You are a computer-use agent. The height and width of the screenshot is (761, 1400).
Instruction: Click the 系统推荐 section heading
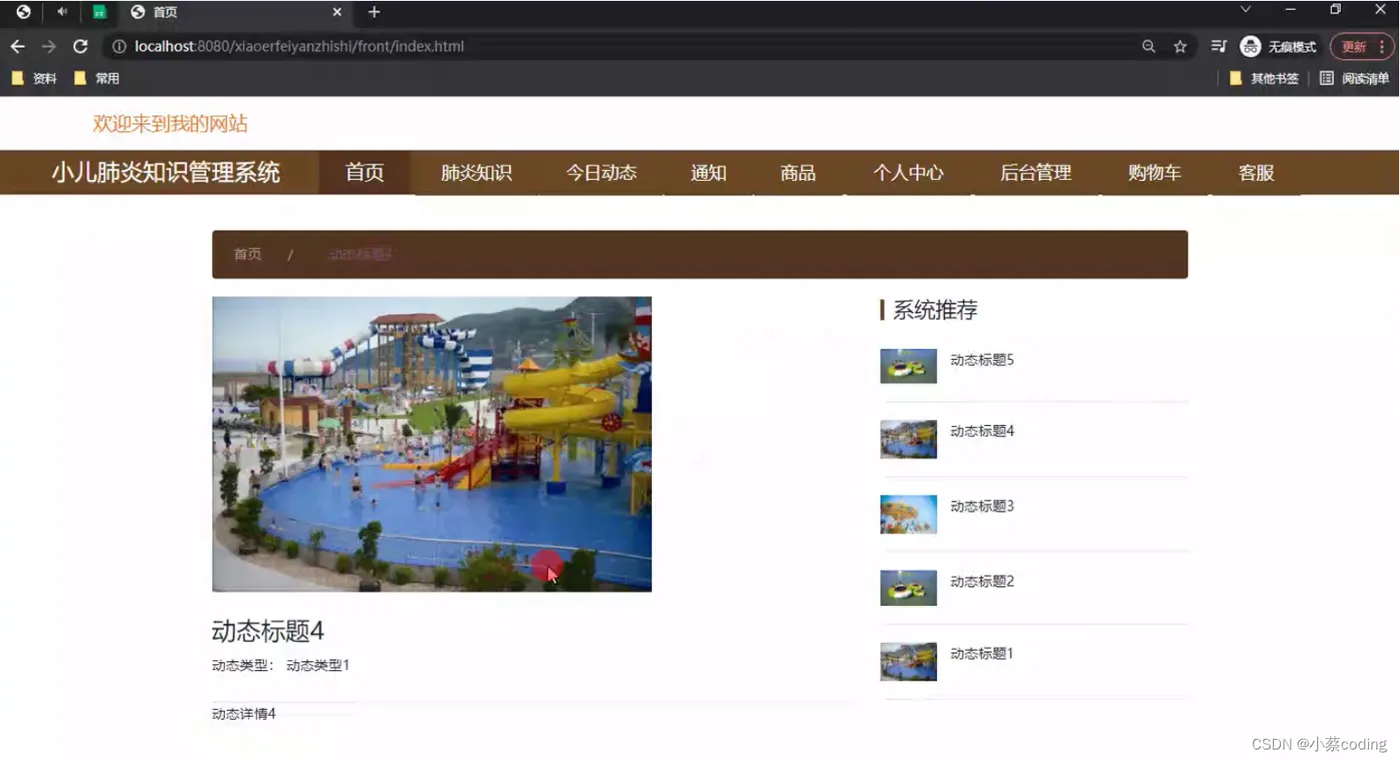point(935,310)
